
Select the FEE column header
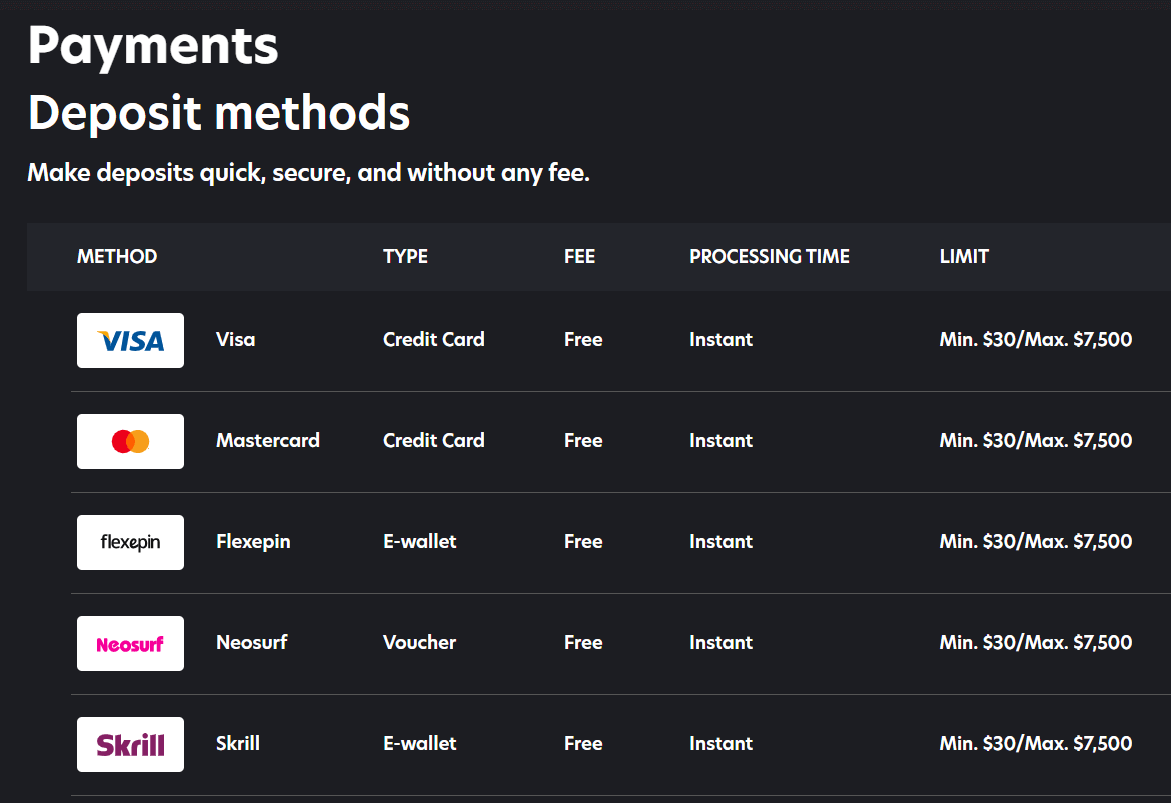[580, 256]
